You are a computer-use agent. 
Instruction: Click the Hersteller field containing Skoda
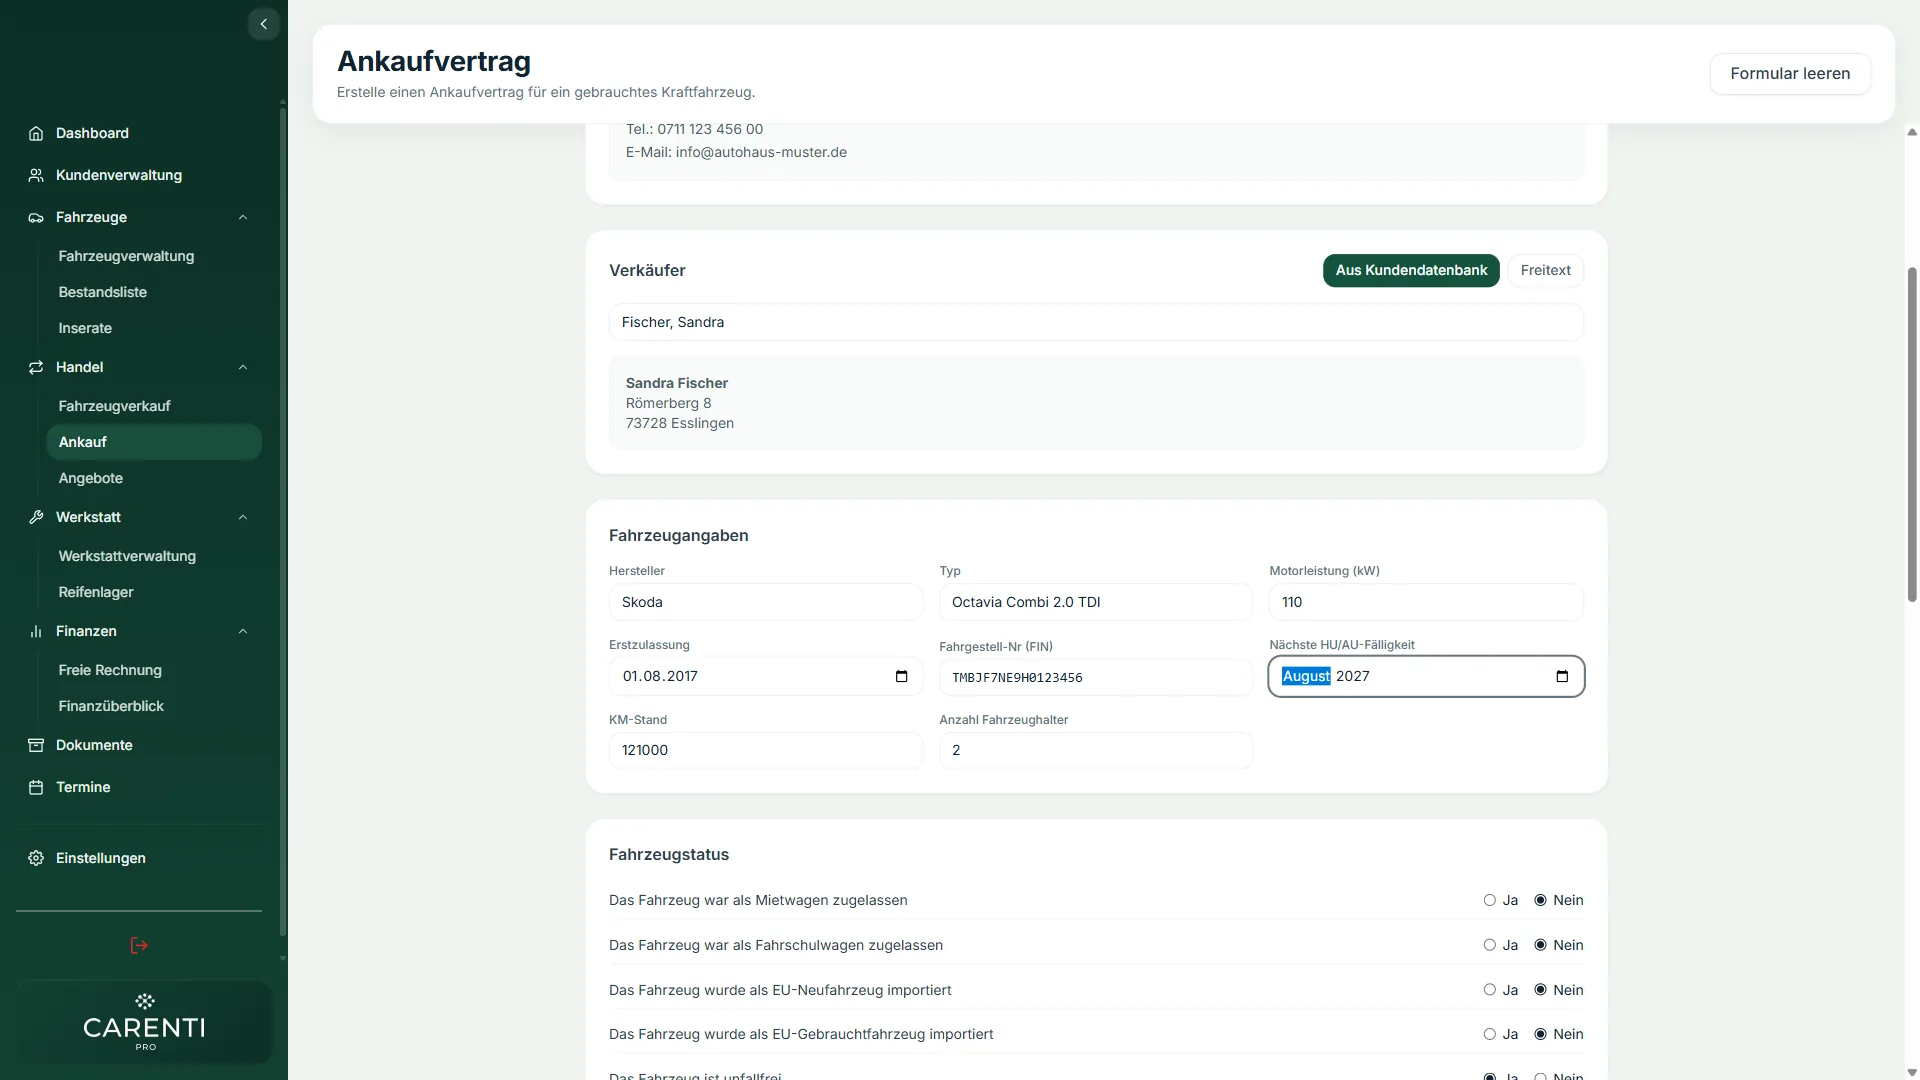pos(766,602)
